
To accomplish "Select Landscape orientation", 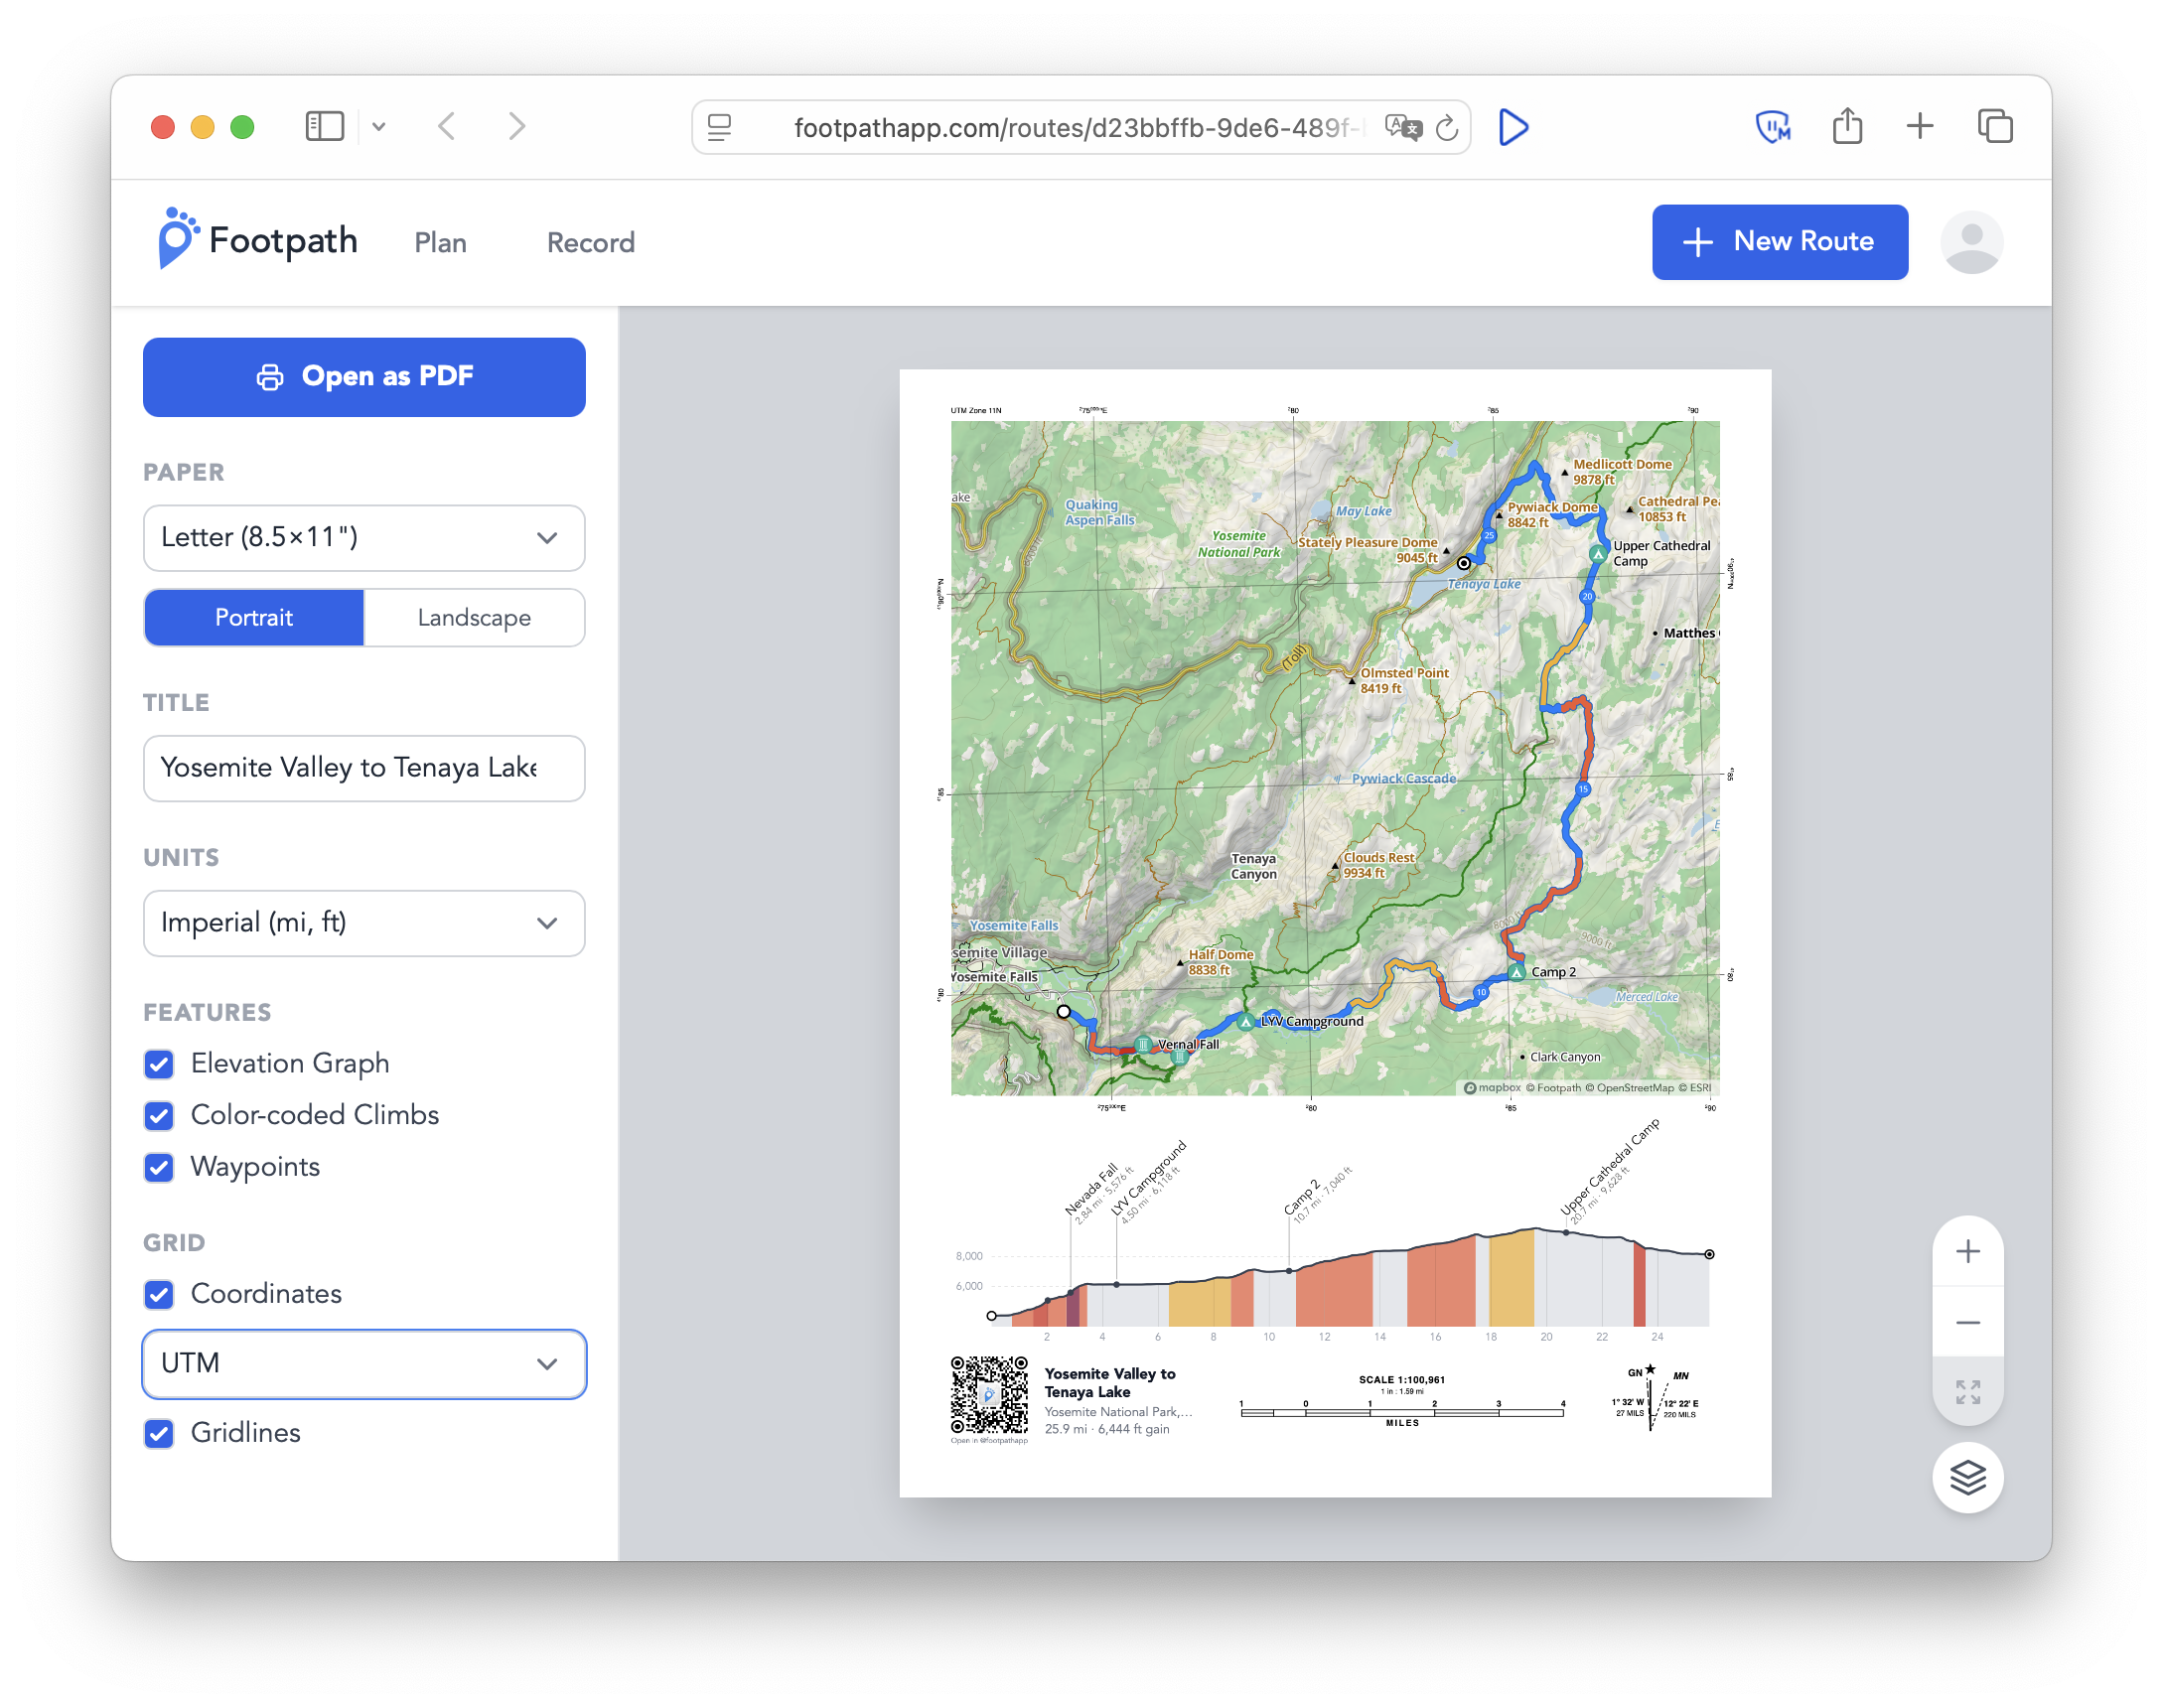I will tap(473, 617).
